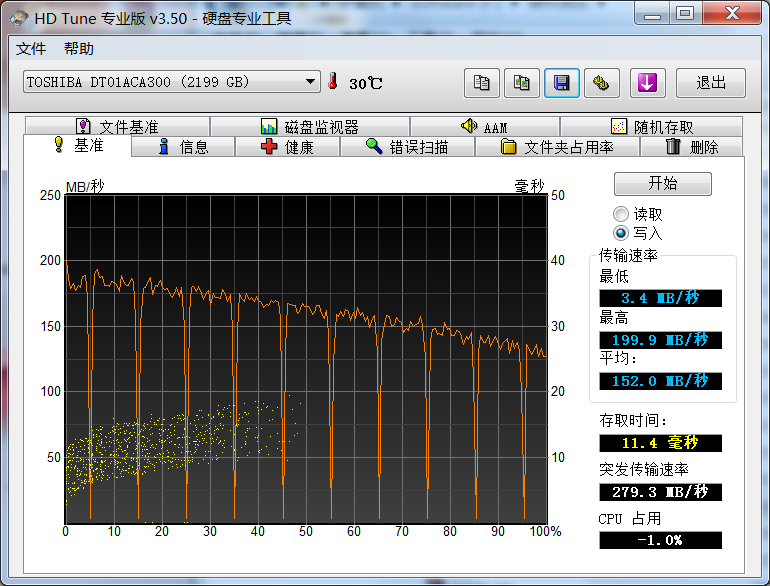Click the 开始 start button
The height and width of the screenshot is (586, 770).
662,184
